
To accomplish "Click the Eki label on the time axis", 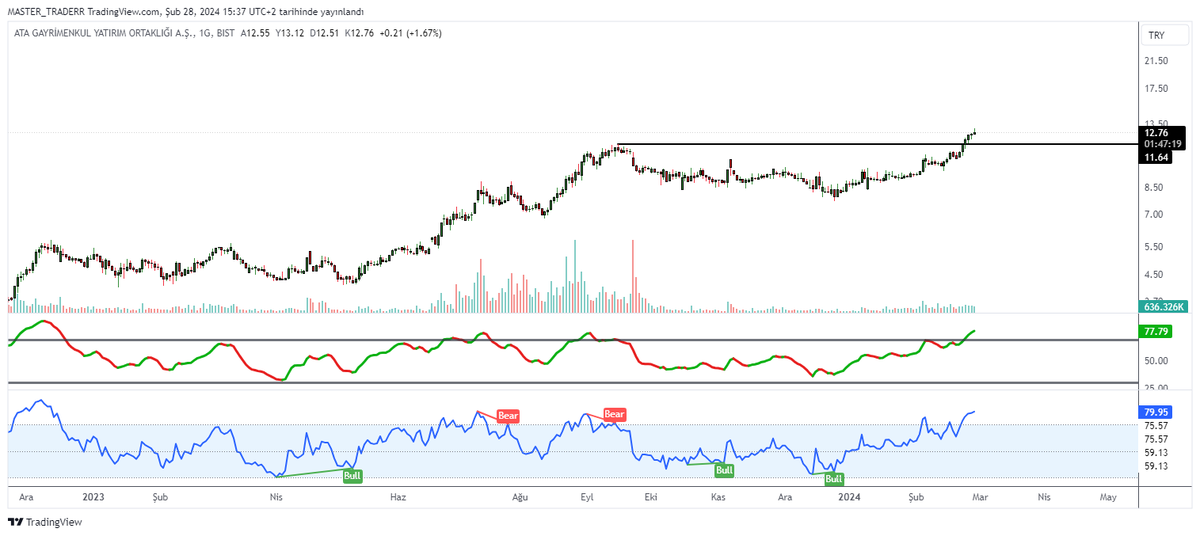I will click(x=650, y=497).
